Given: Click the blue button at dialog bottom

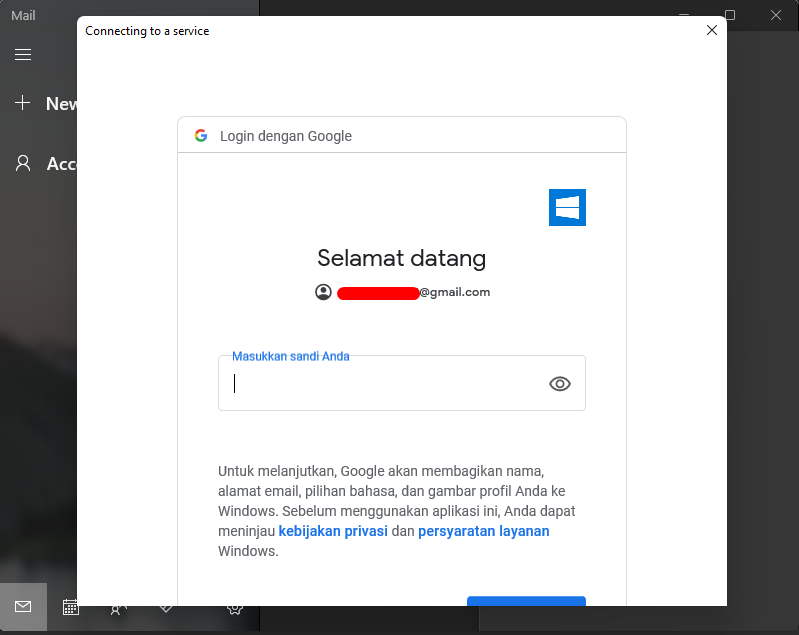Looking at the screenshot, I should click(526, 601).
